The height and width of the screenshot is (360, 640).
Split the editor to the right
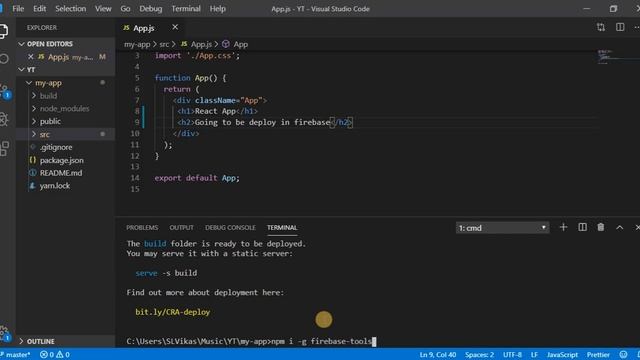[x=620, y=27]
